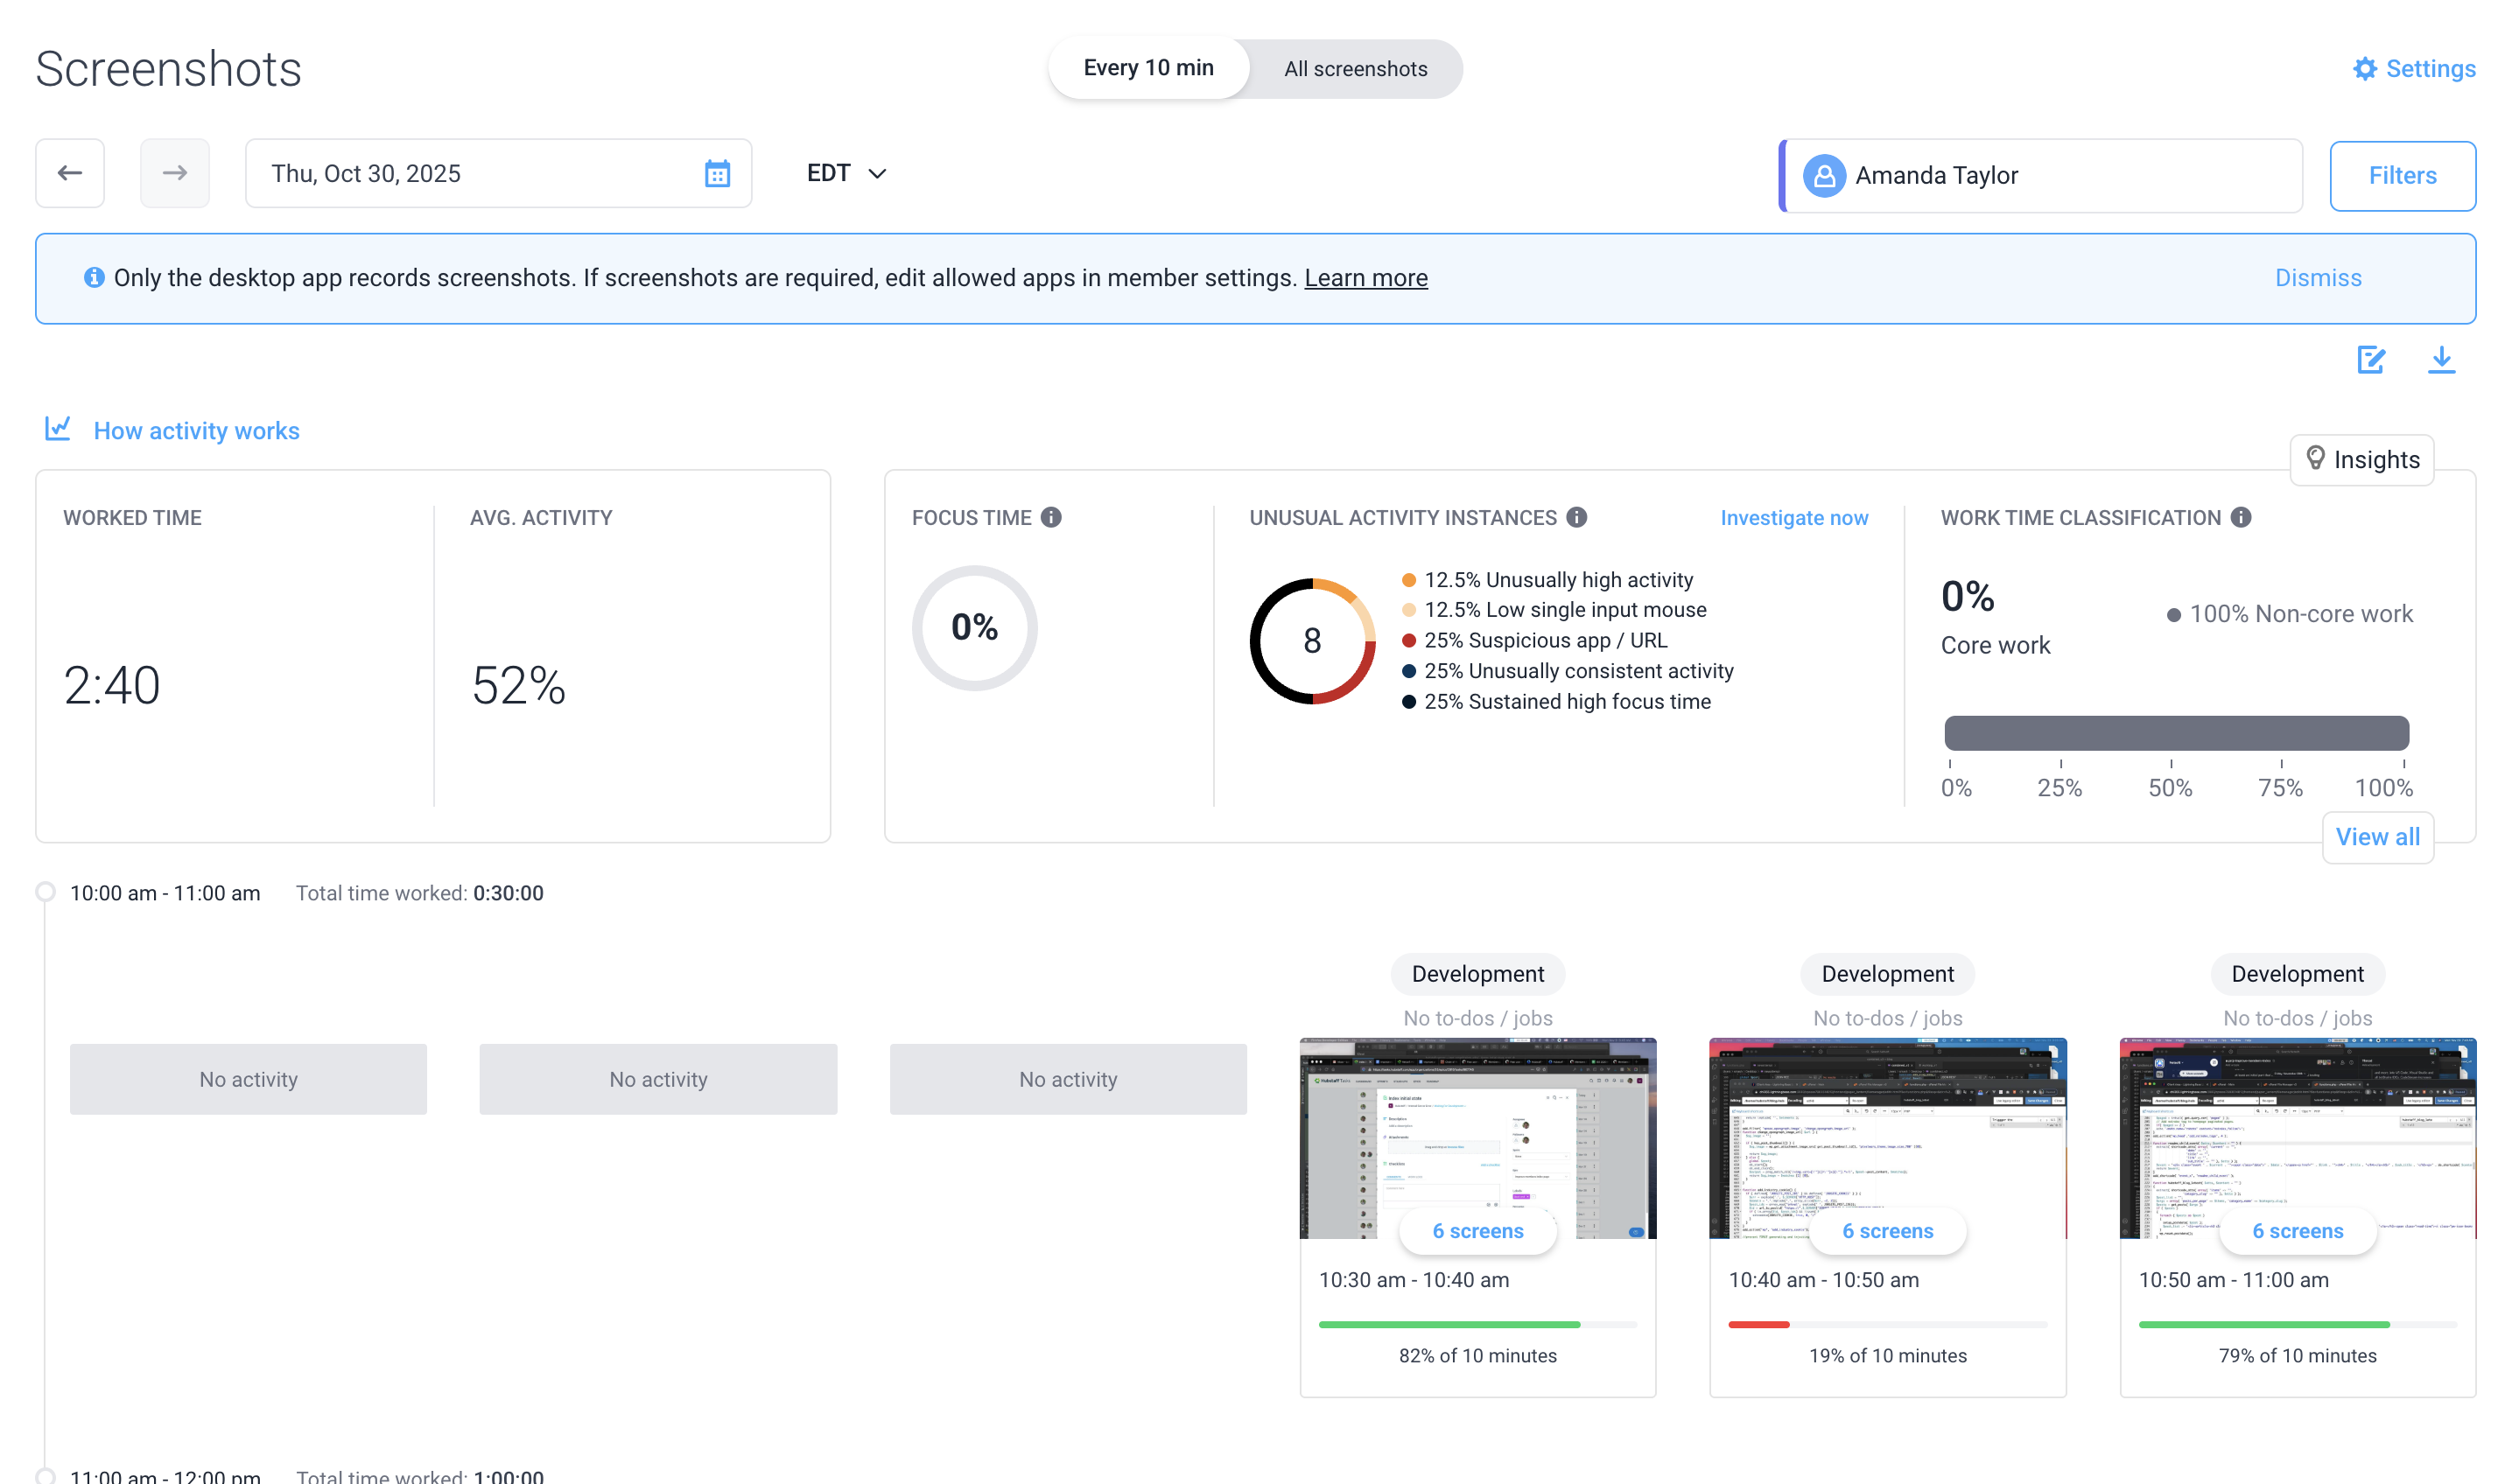The image size is (2512, 1484).
Task: Dismiss the desktop app notice
Action: coord(2318,277)
